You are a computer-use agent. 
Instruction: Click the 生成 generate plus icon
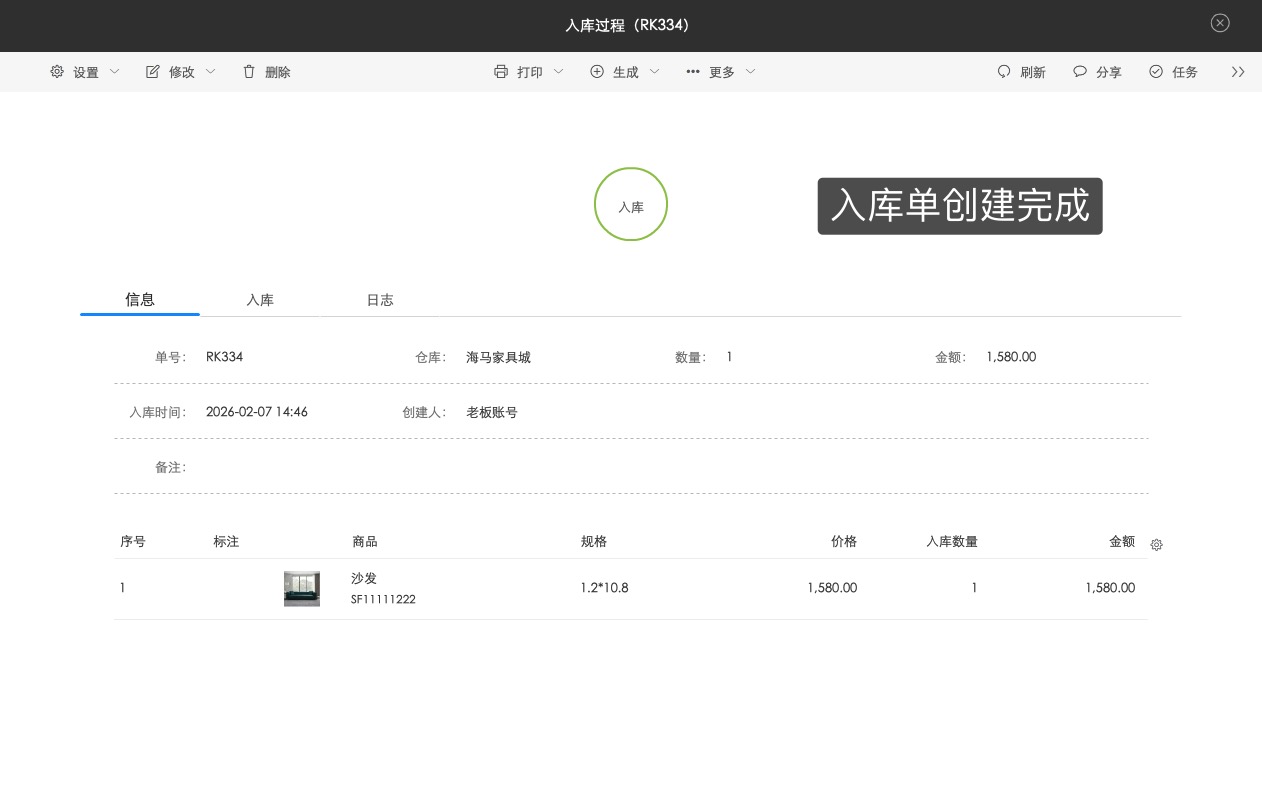(598, 71)
